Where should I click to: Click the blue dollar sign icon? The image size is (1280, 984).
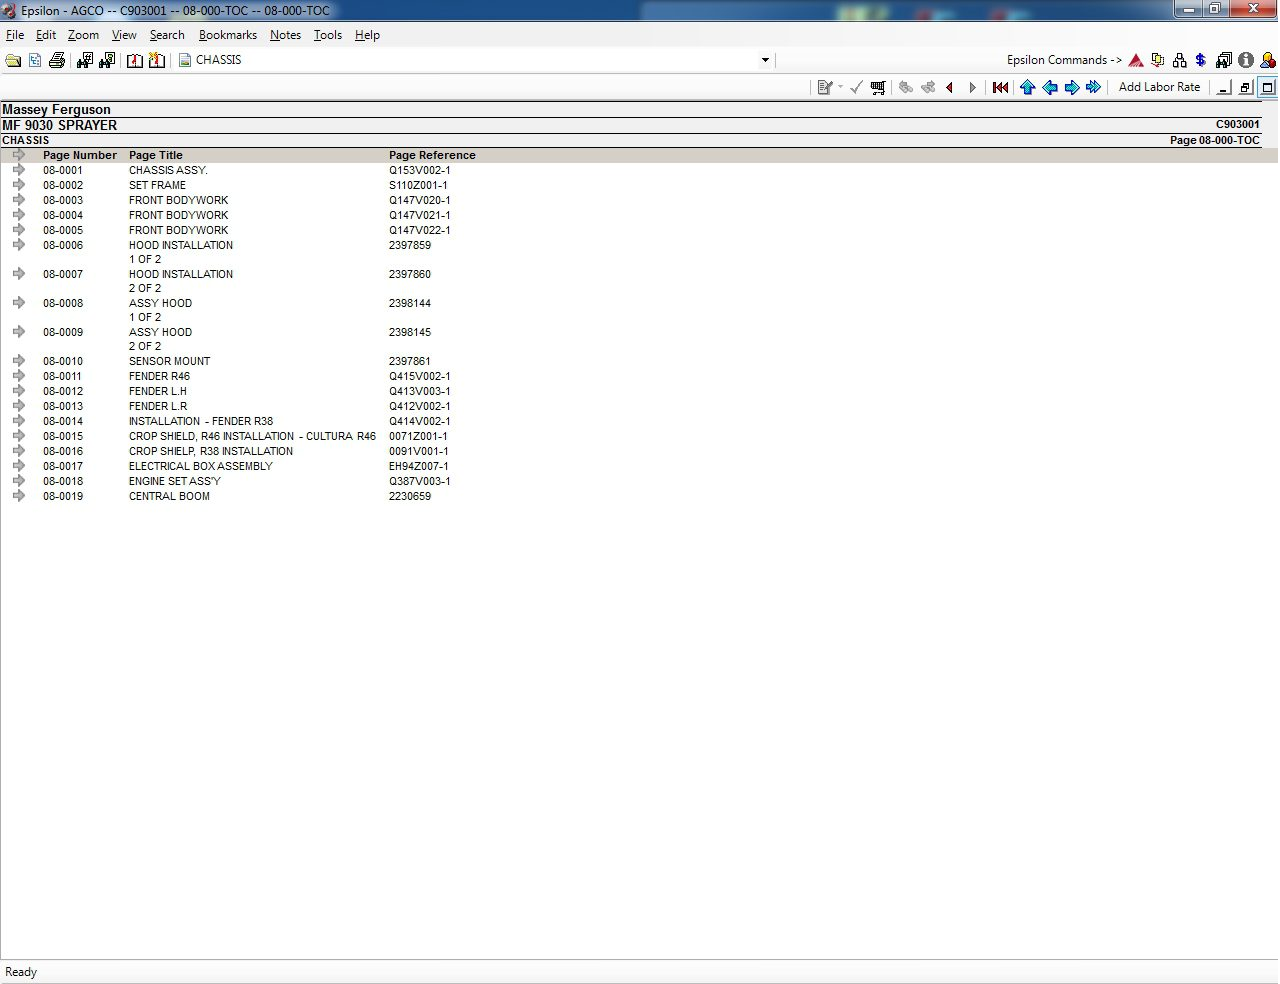tap(1201, 61)
